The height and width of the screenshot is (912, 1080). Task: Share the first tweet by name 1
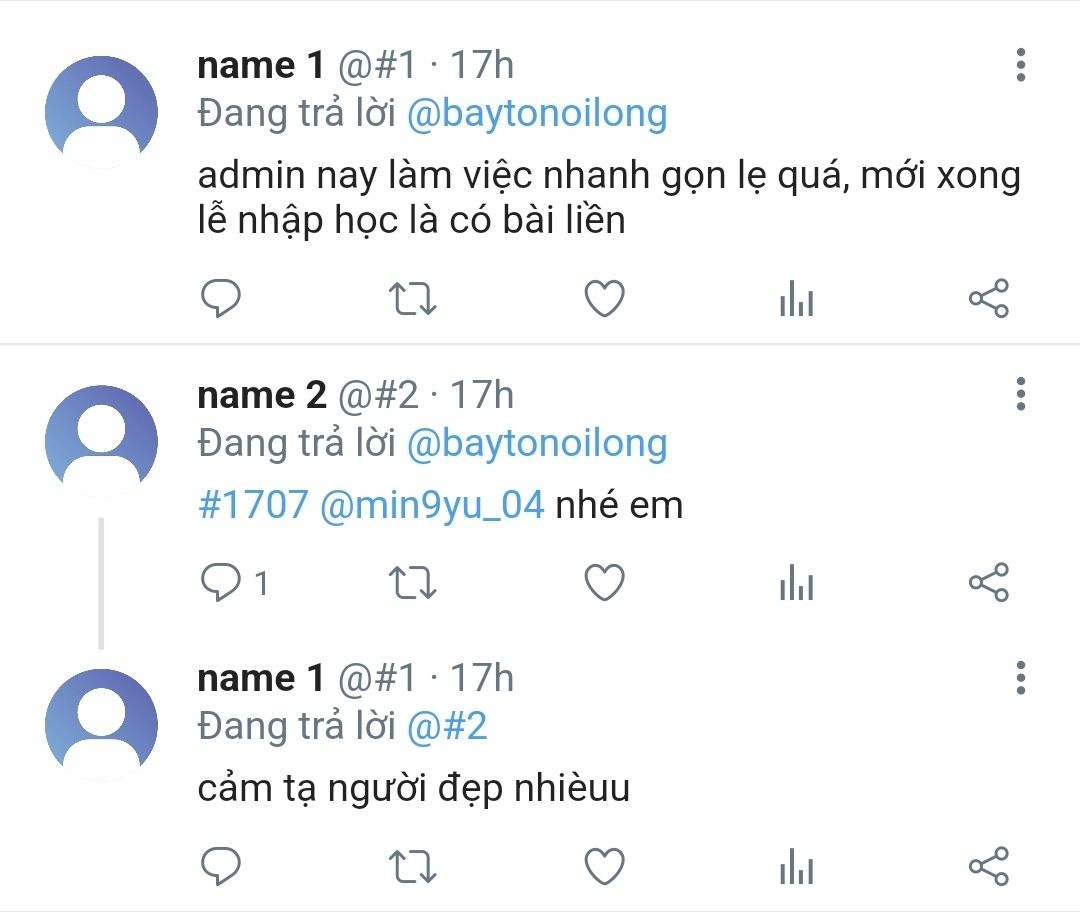pyautogui.click(x=989, y=298)
